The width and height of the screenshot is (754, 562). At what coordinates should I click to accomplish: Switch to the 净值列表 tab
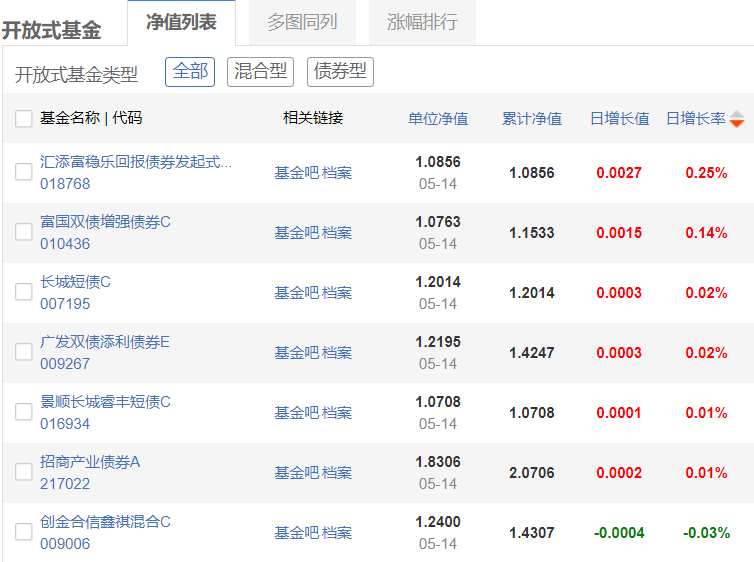181,22
